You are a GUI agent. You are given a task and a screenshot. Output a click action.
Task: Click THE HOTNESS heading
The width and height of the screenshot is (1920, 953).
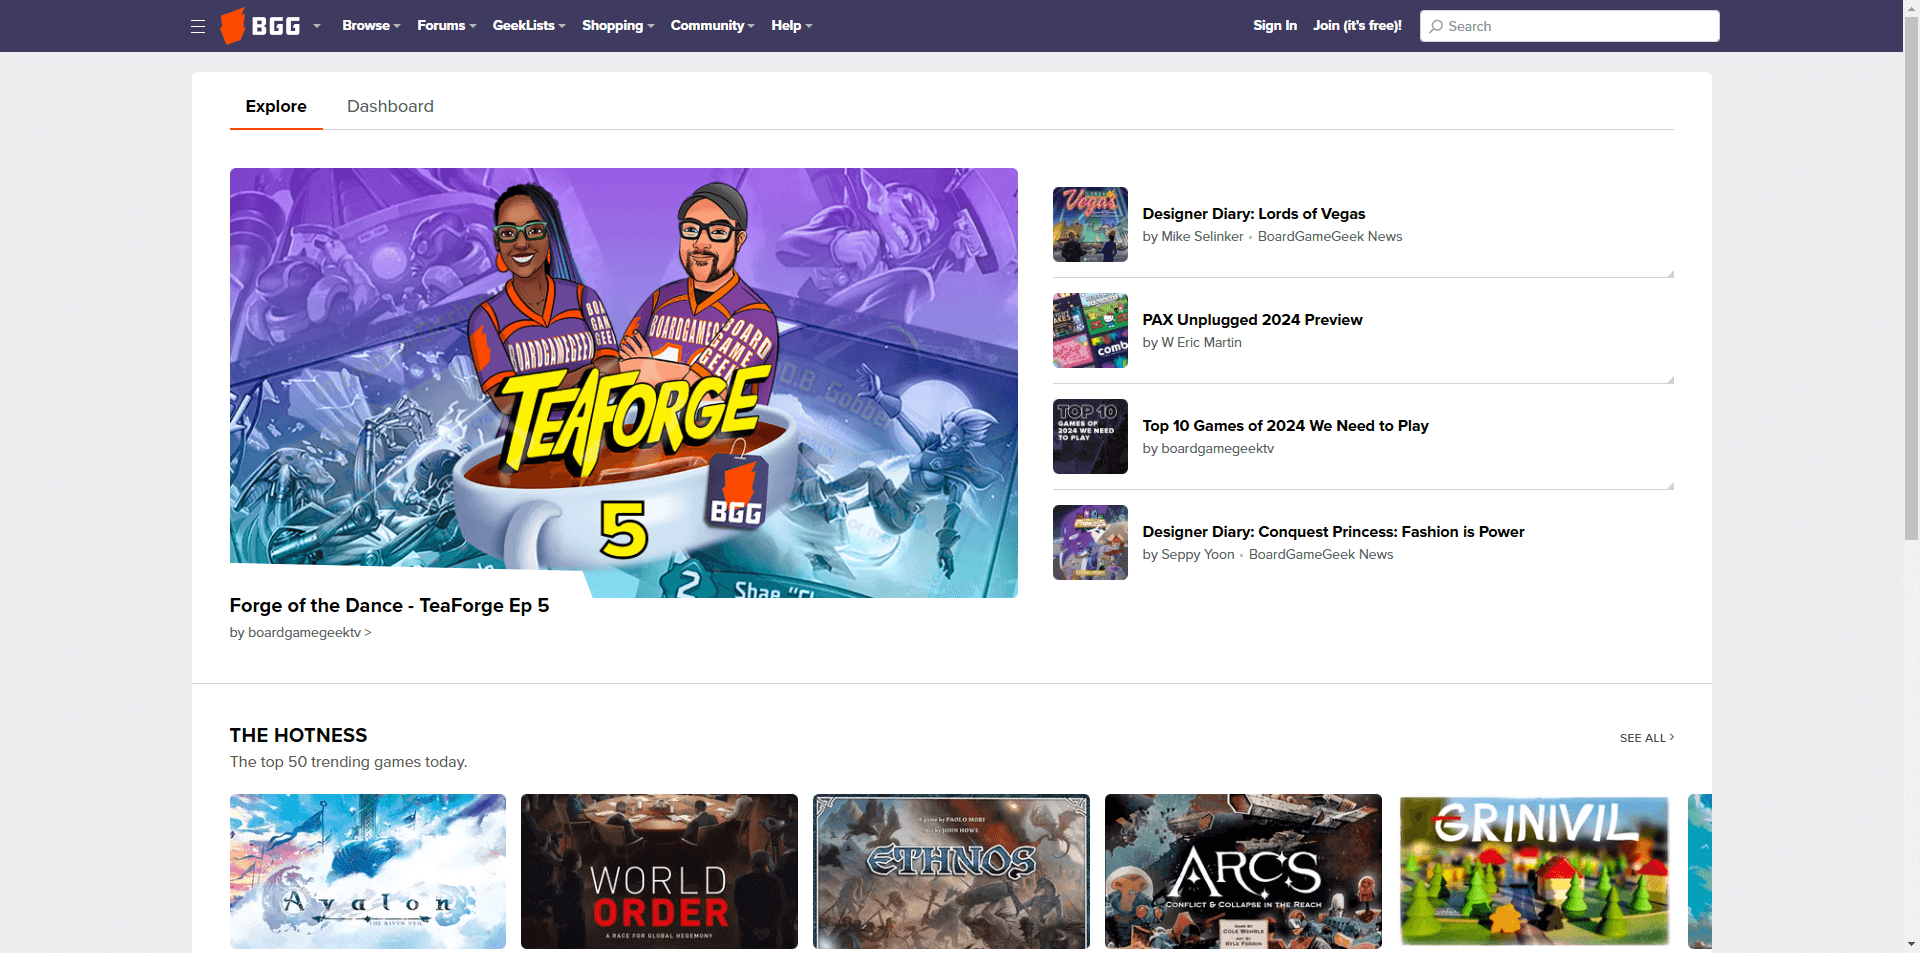(298, 735)
